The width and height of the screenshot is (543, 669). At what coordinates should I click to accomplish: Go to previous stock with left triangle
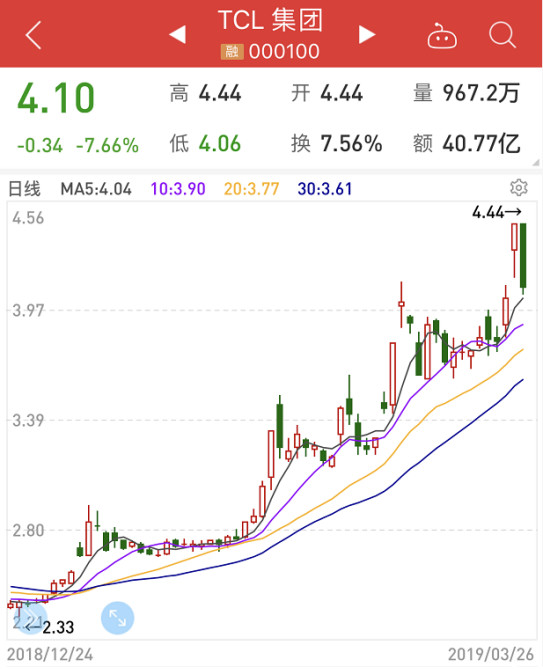click(x=177, y=35)
